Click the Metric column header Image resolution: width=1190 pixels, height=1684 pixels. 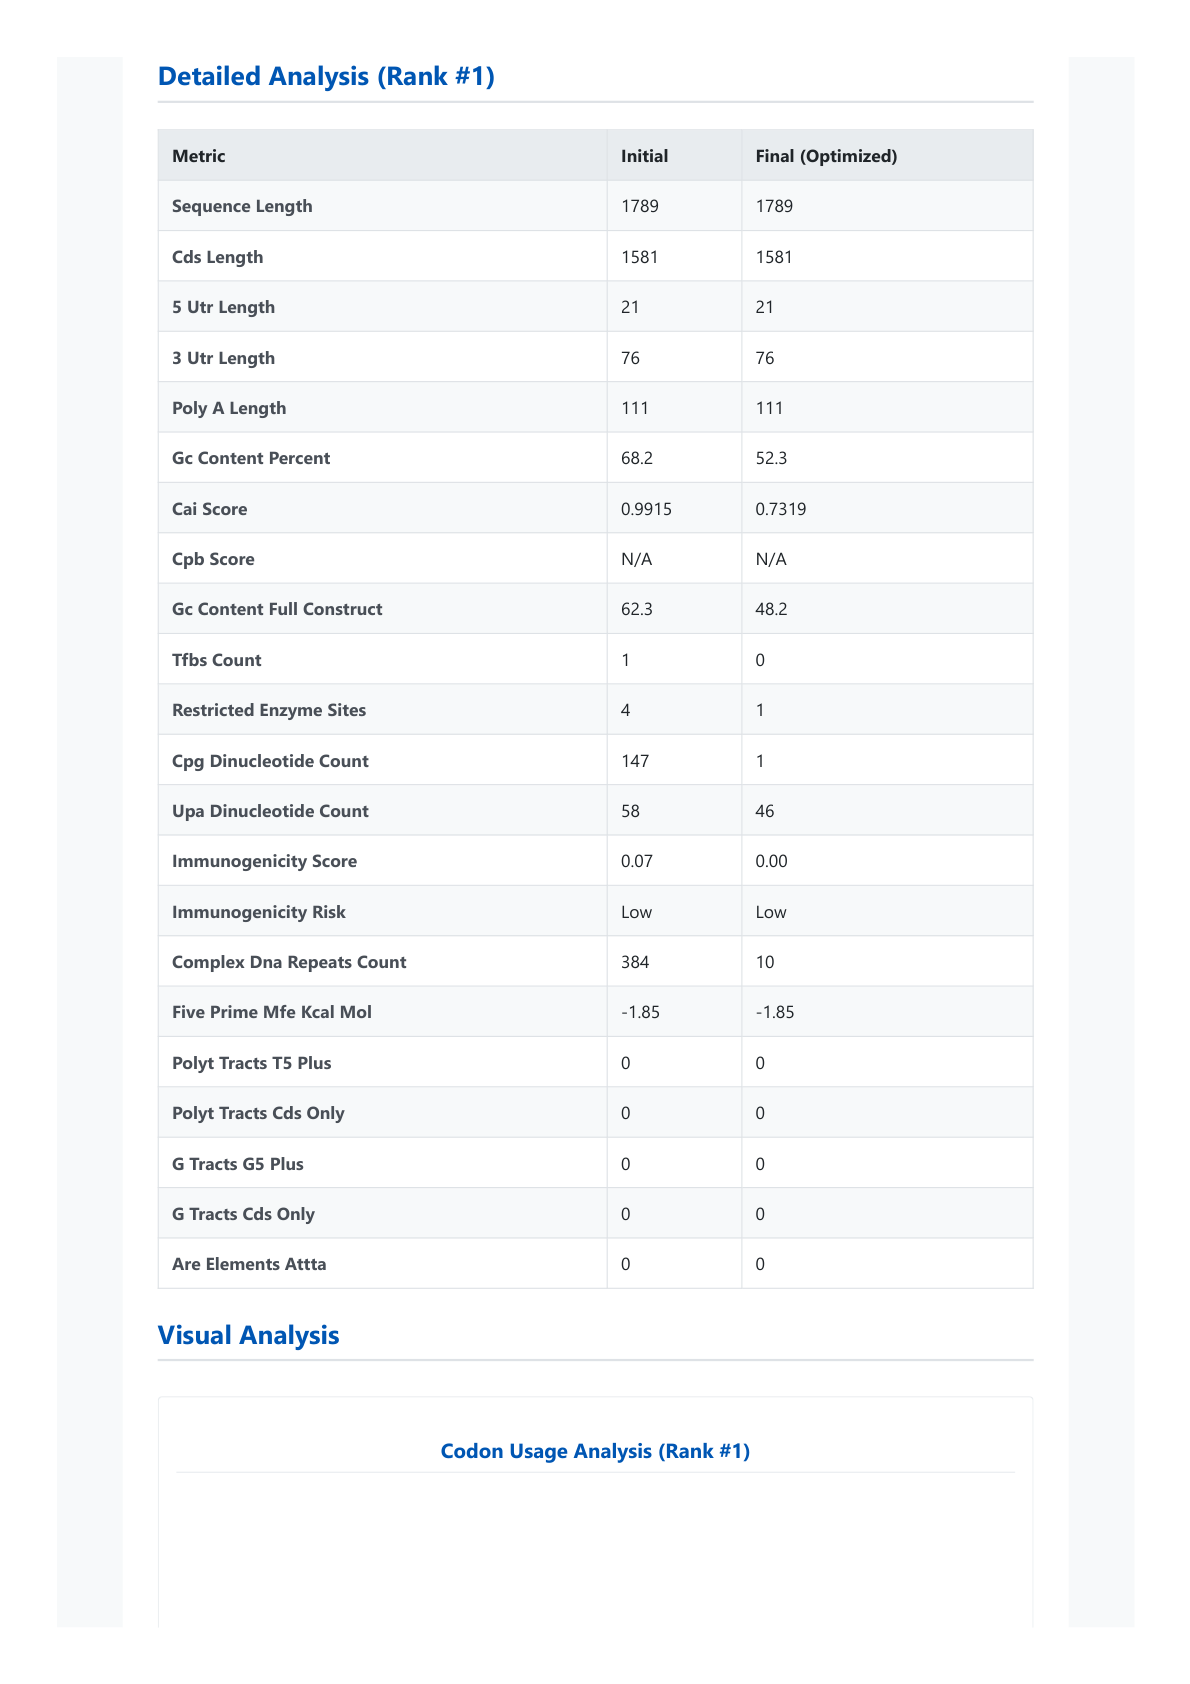click(x=199, y=156)
